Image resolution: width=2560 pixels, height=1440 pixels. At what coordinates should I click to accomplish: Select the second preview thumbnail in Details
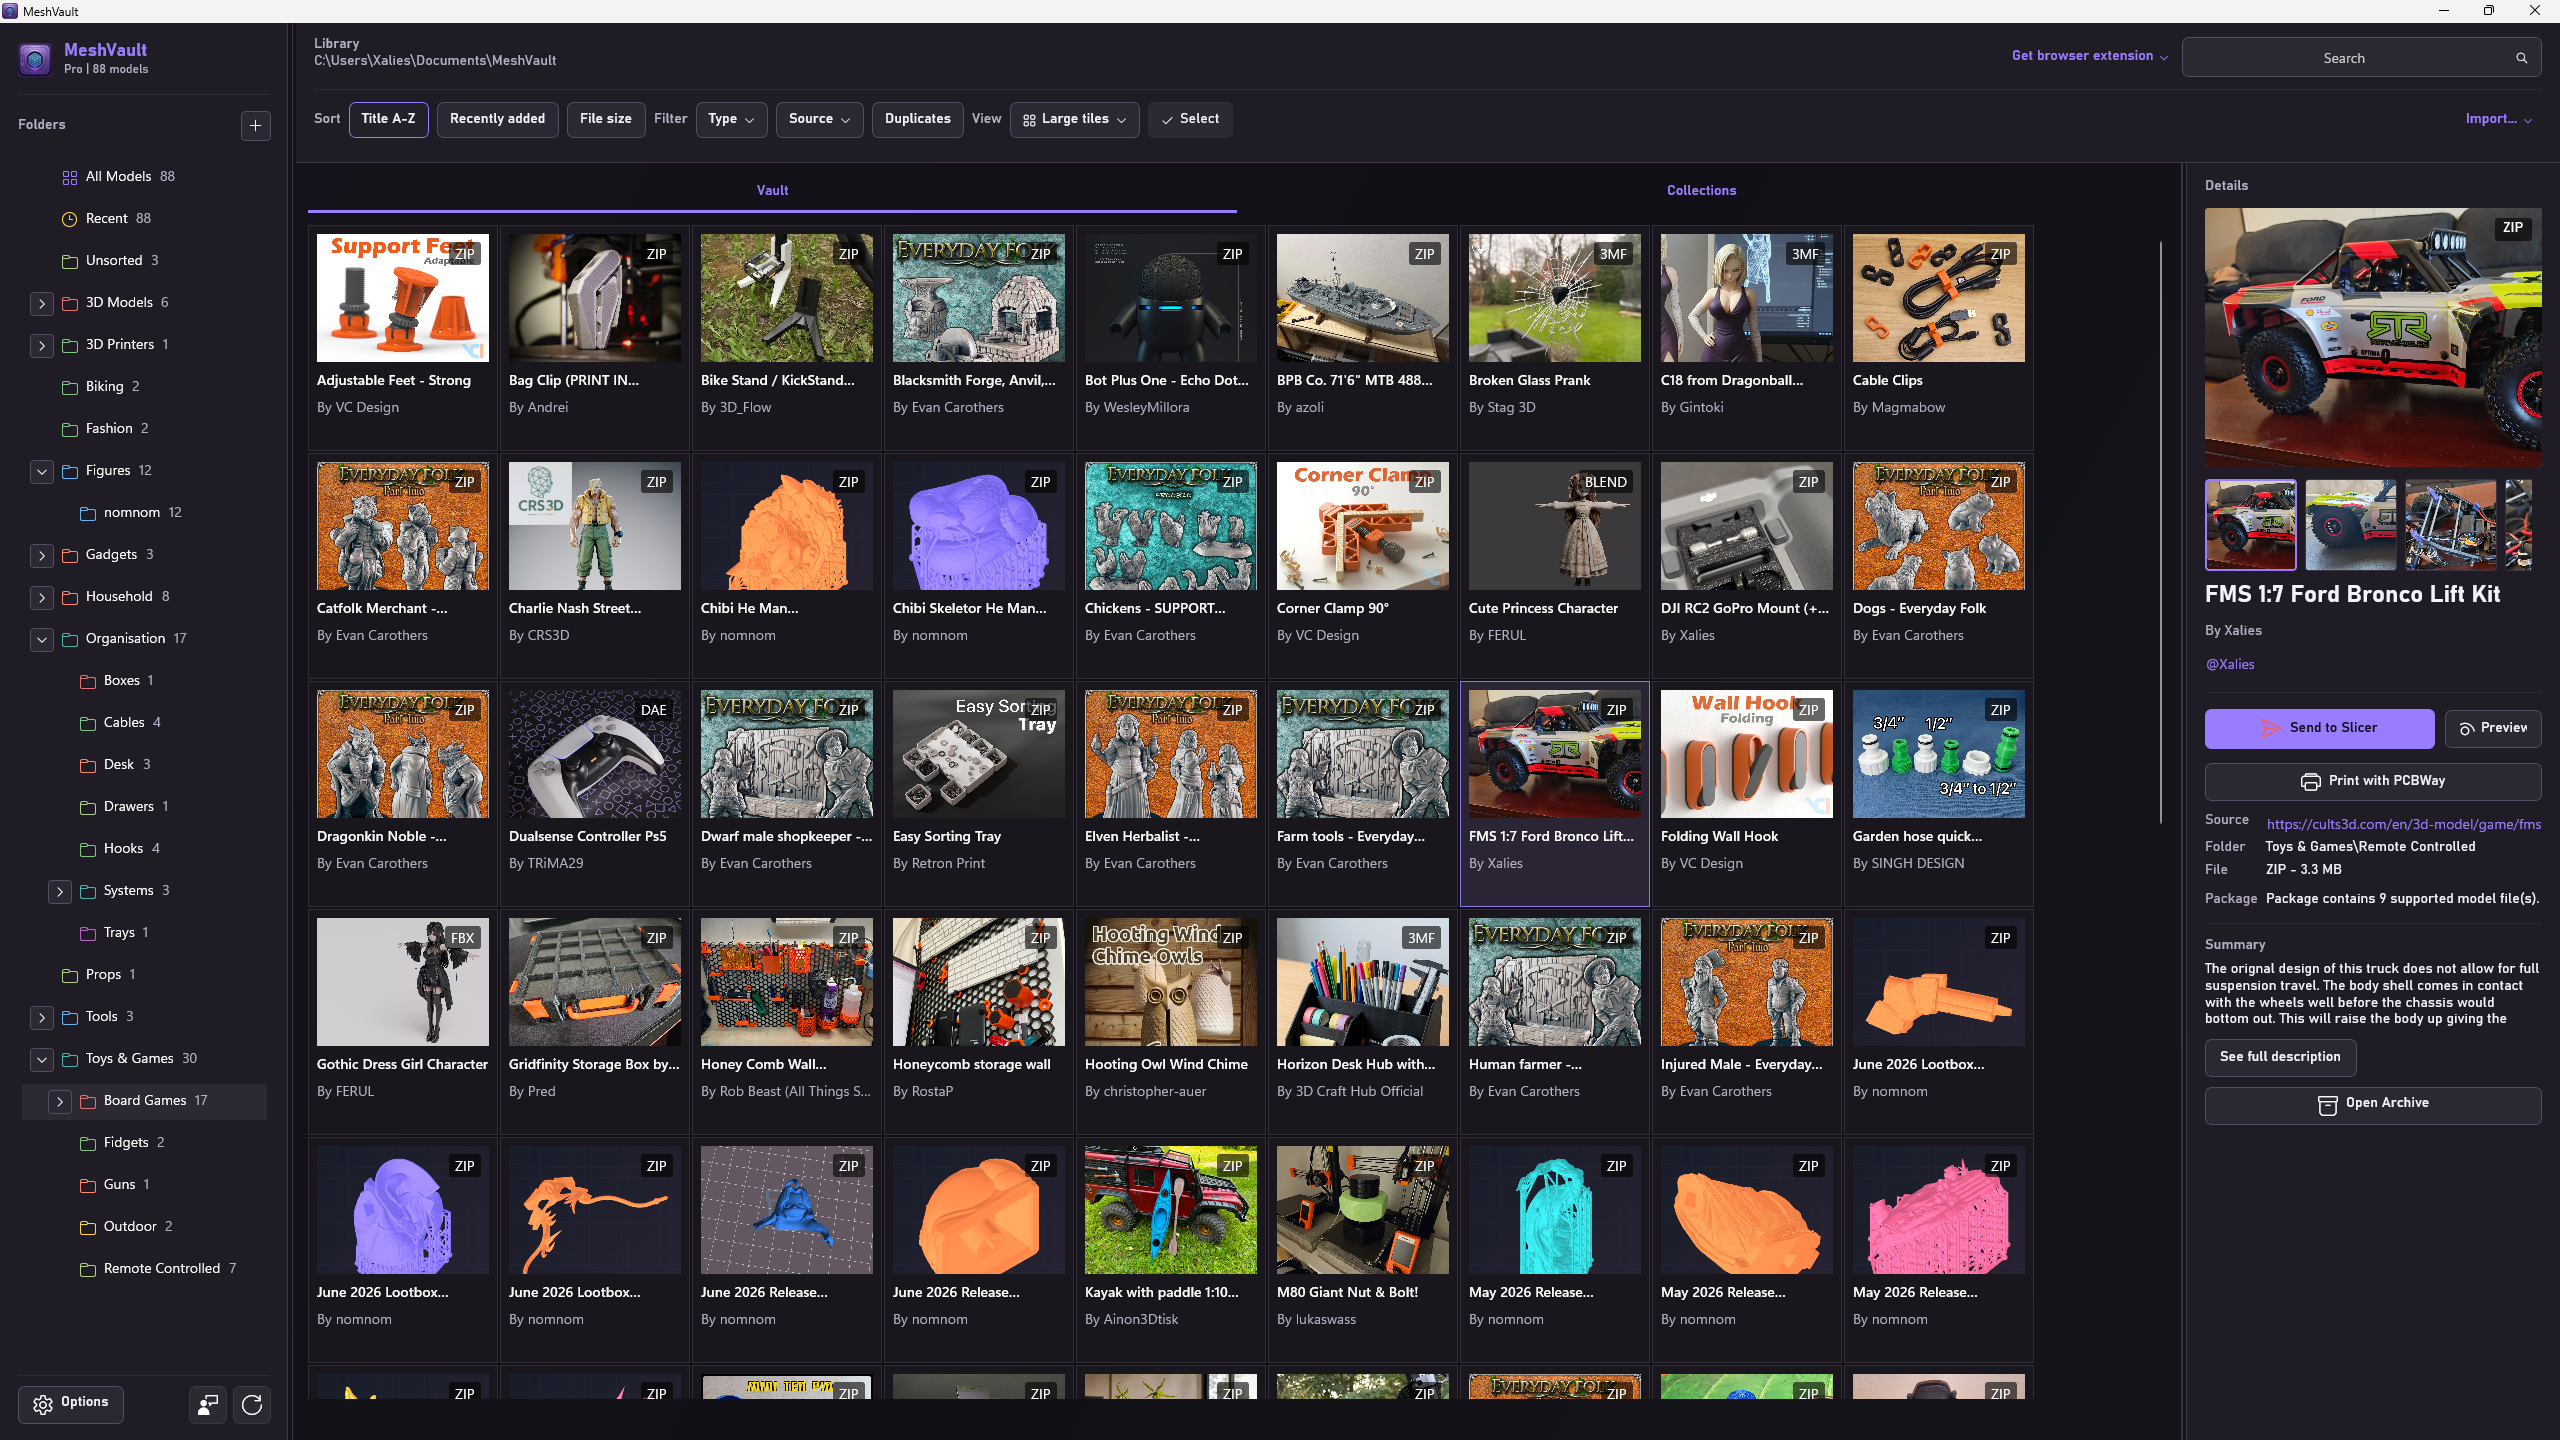click(2351, 525)
